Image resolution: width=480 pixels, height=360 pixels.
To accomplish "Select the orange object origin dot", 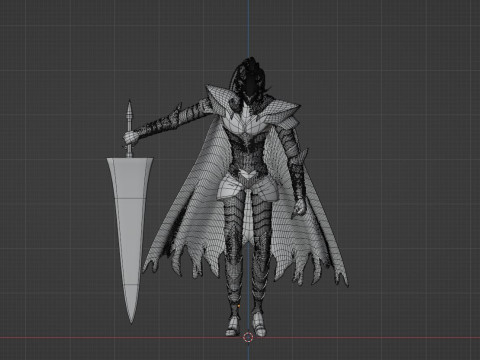I will click(239, 305).
